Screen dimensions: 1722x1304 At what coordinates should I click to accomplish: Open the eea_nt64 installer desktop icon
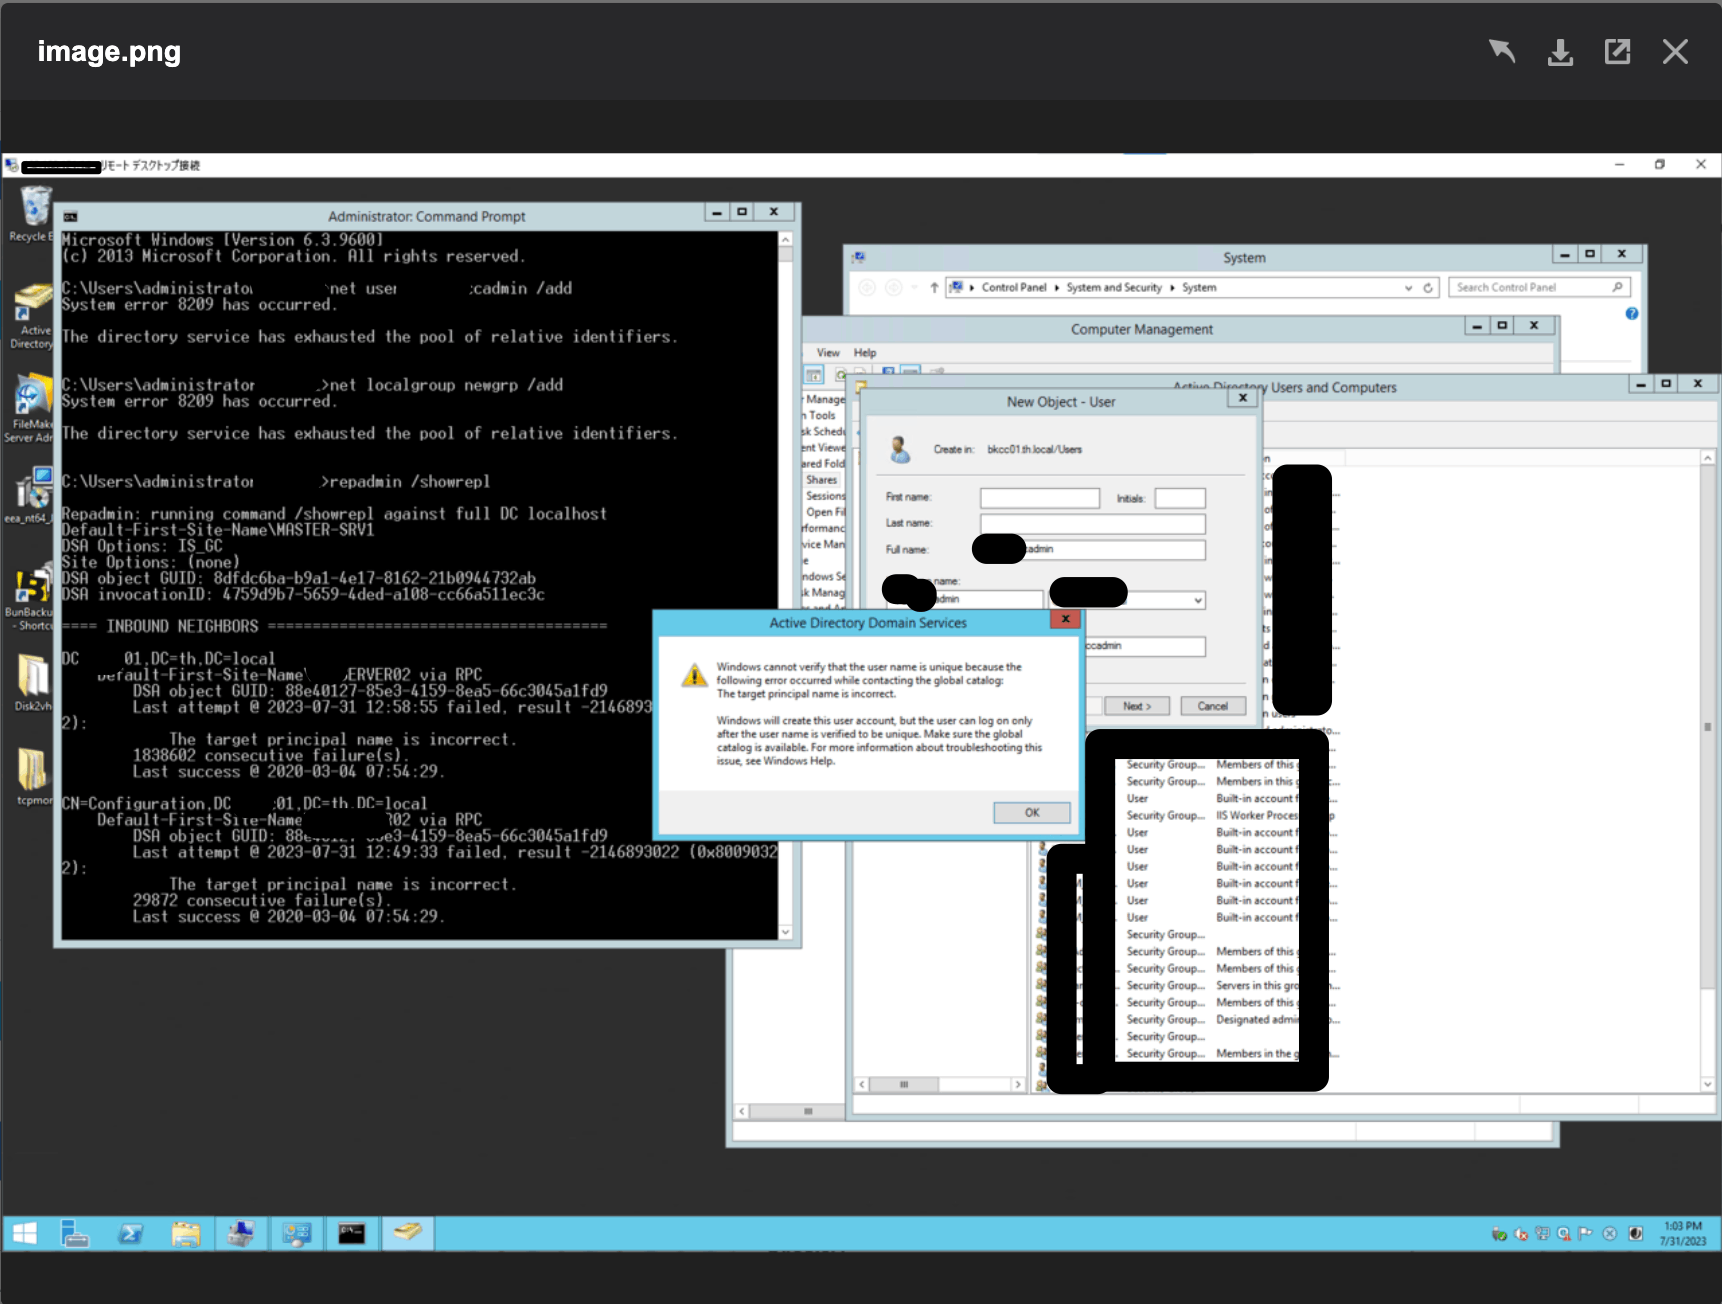[32, 495]
